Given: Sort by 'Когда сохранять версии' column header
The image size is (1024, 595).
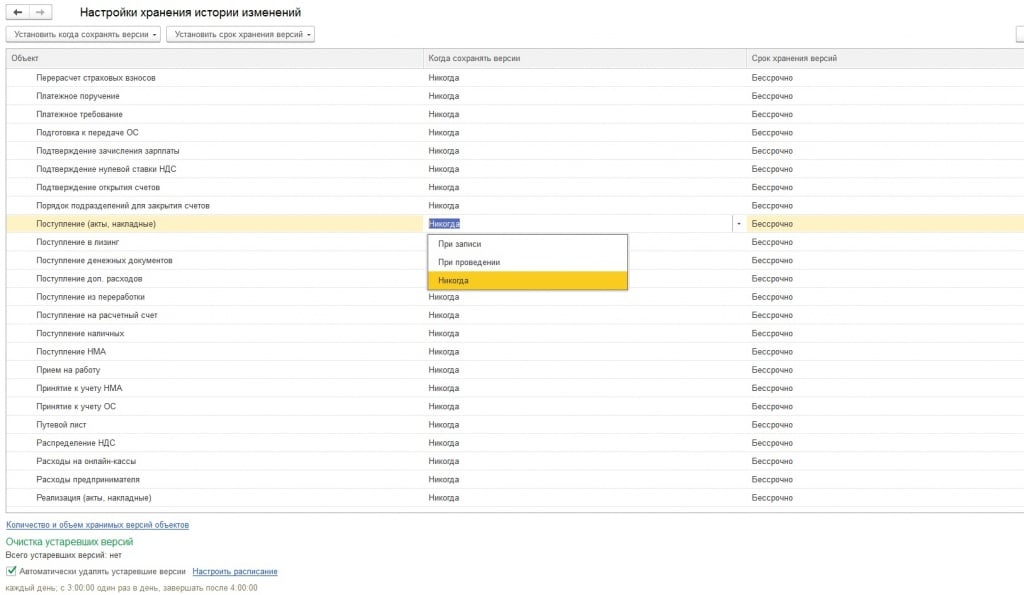Looking at the screenshot, I should coord(474,58).
